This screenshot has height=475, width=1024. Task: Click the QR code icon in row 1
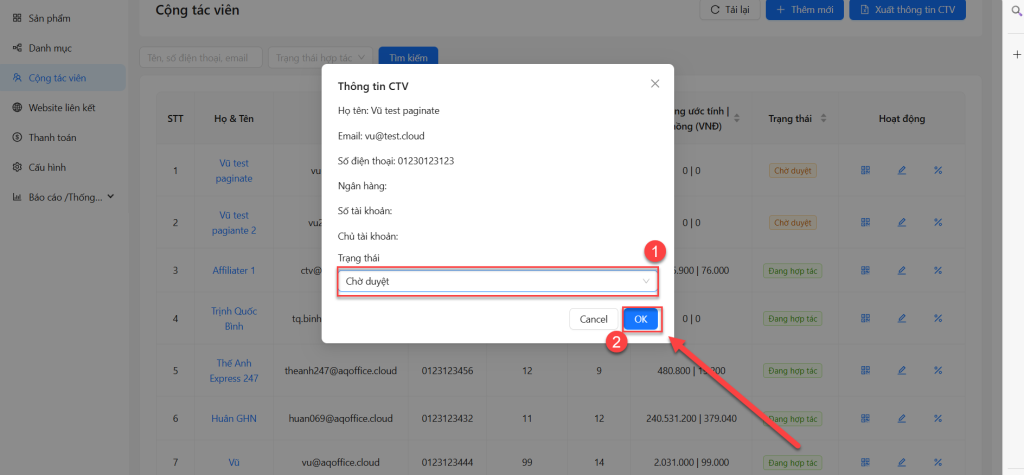point(866,170)
